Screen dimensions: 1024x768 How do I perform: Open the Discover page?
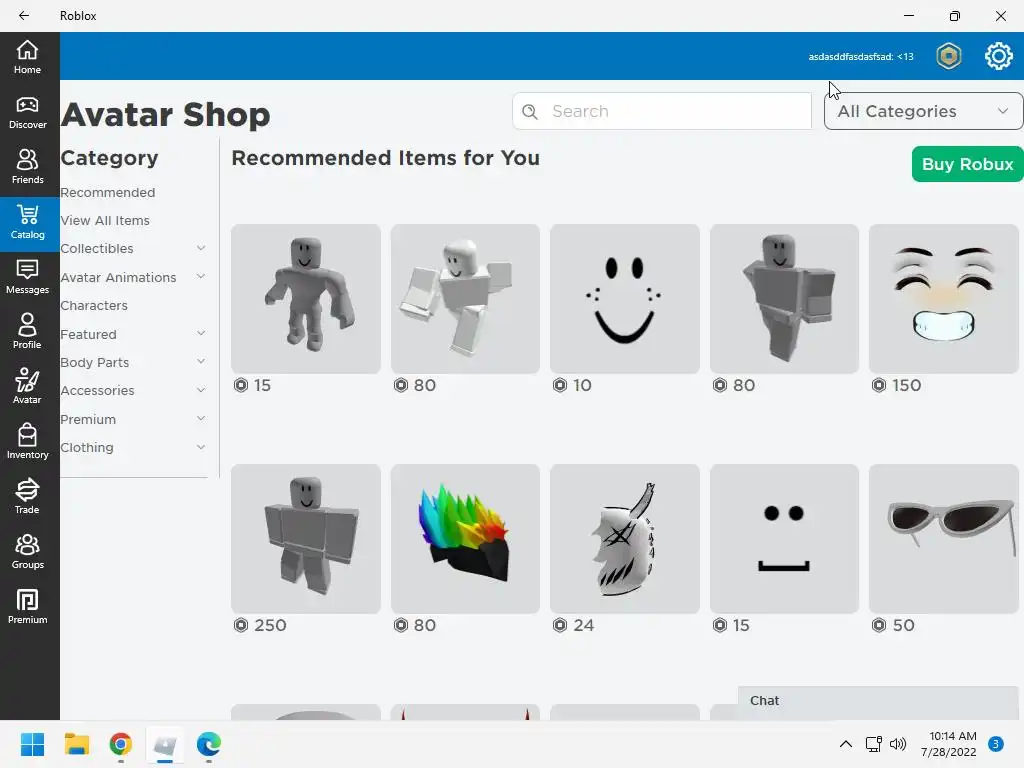pyautogui.click(x=27, y=112)
